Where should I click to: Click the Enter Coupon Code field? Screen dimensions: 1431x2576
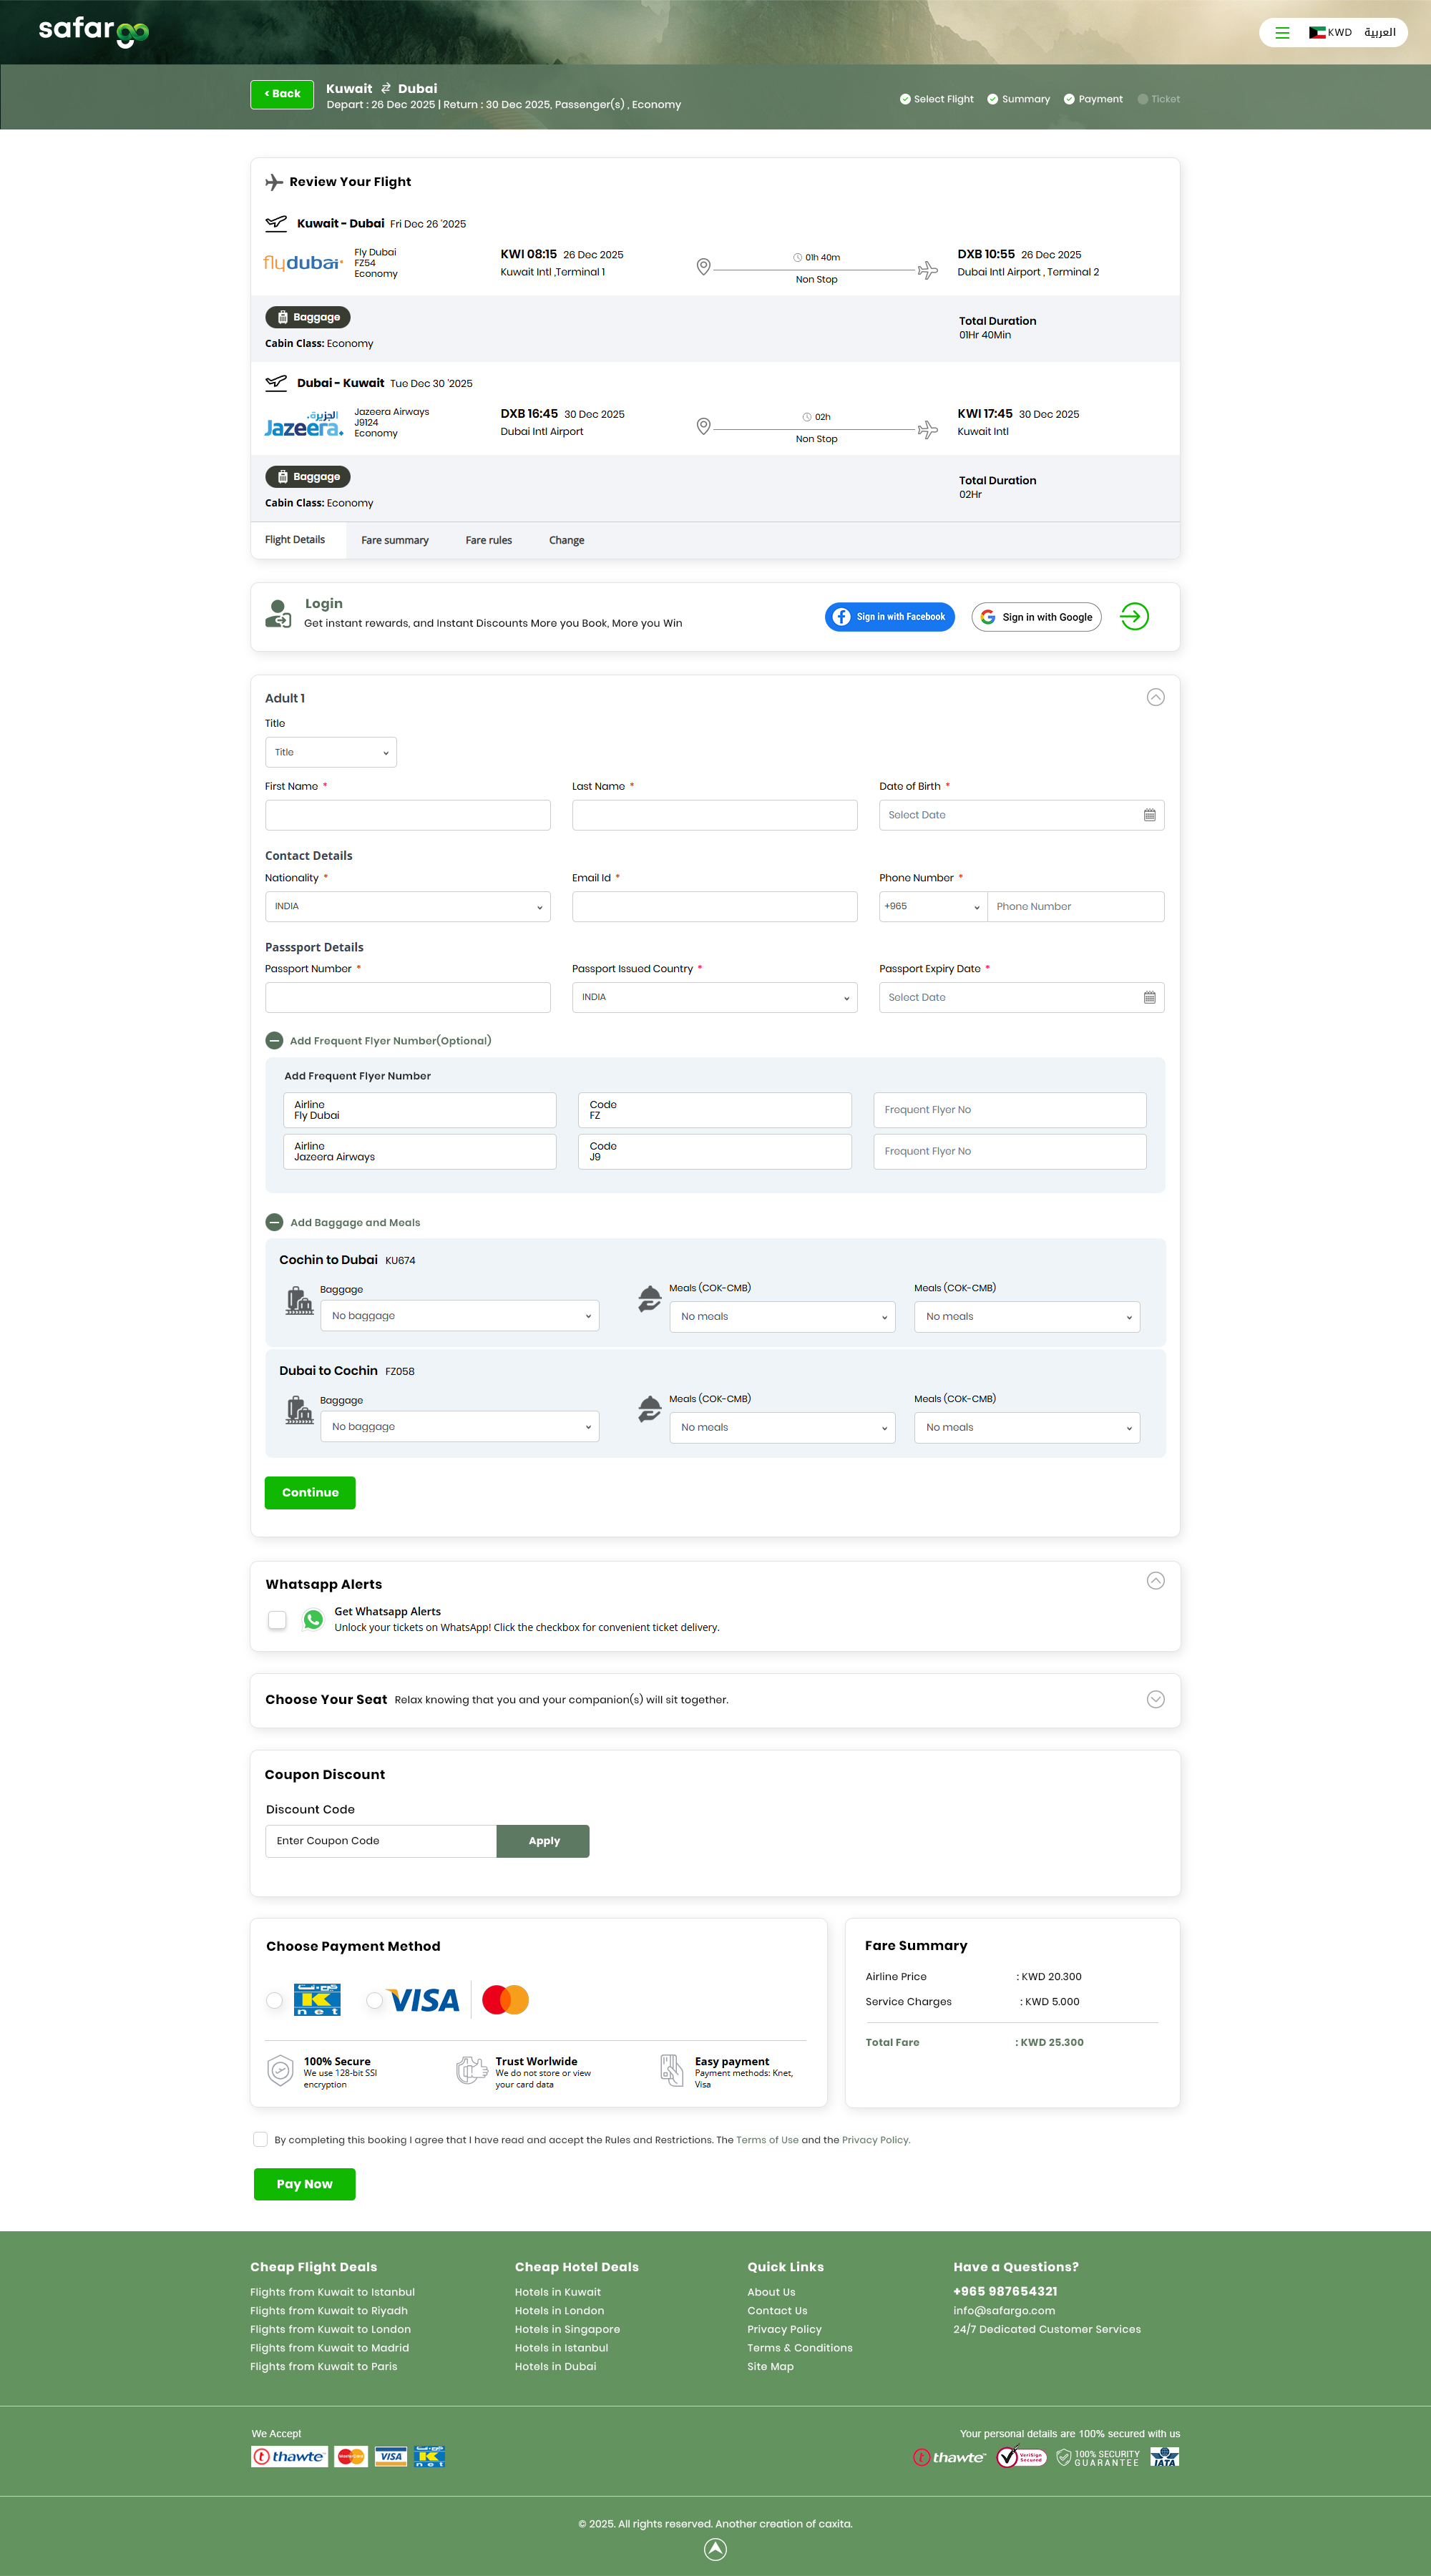pos(380,1840)
